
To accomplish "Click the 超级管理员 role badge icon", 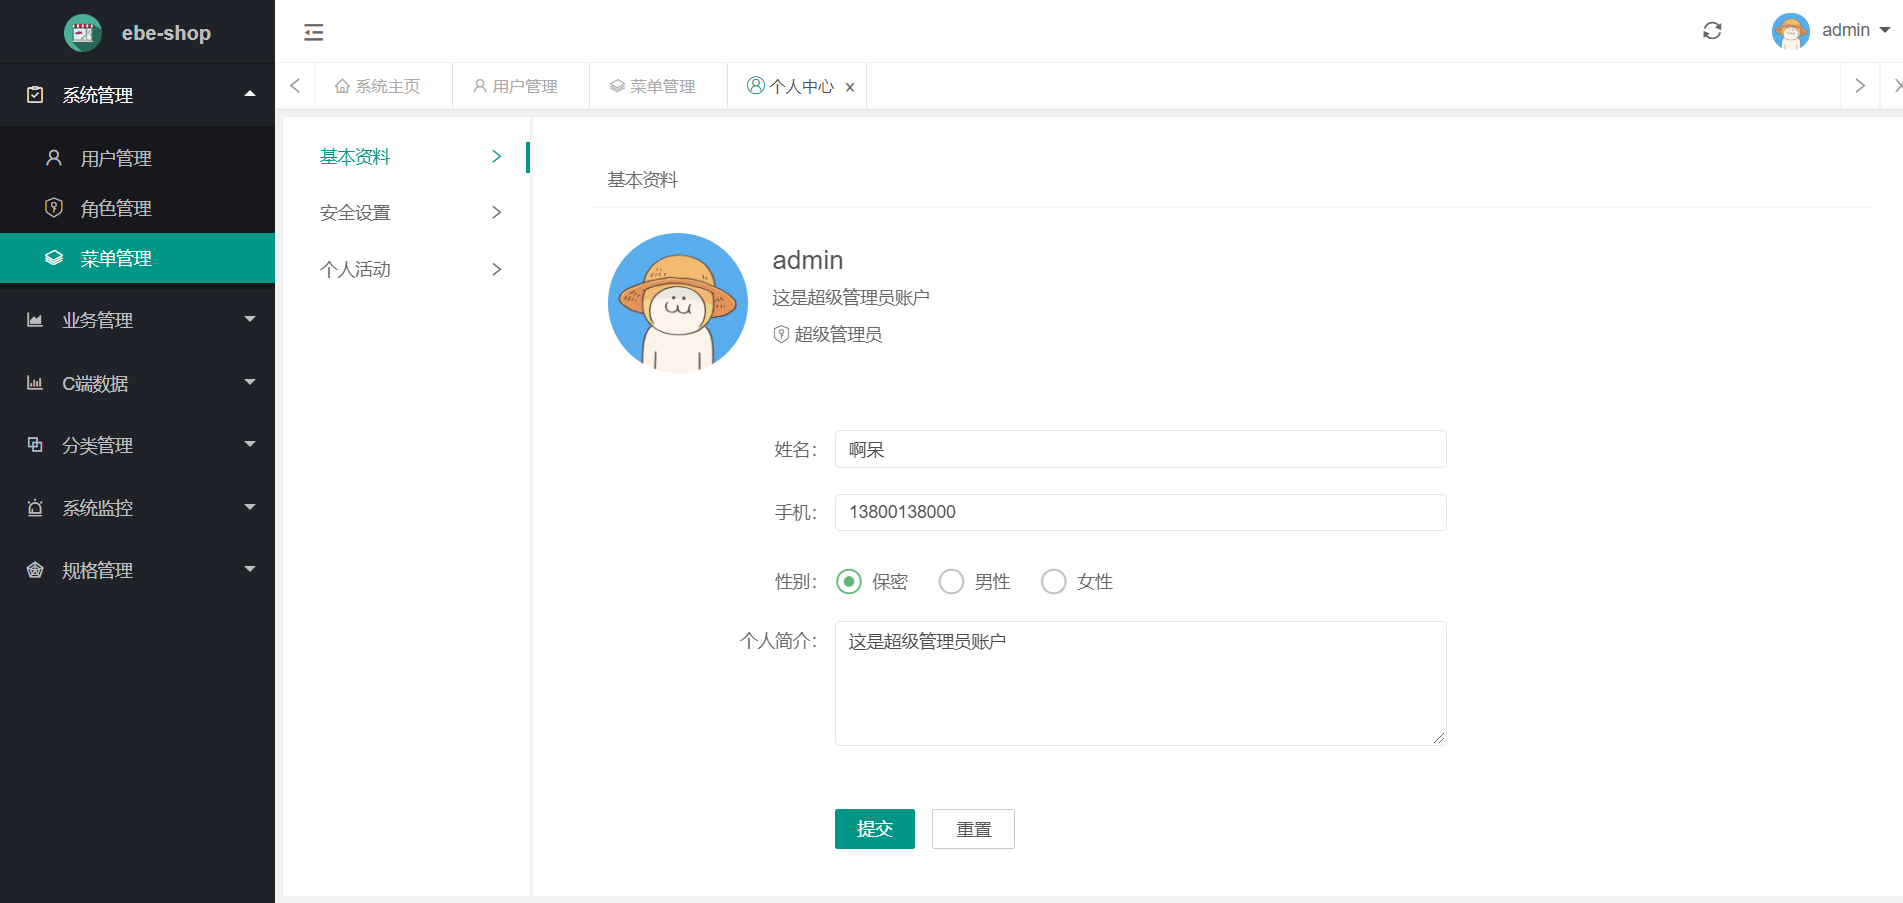I will (780, 333).
